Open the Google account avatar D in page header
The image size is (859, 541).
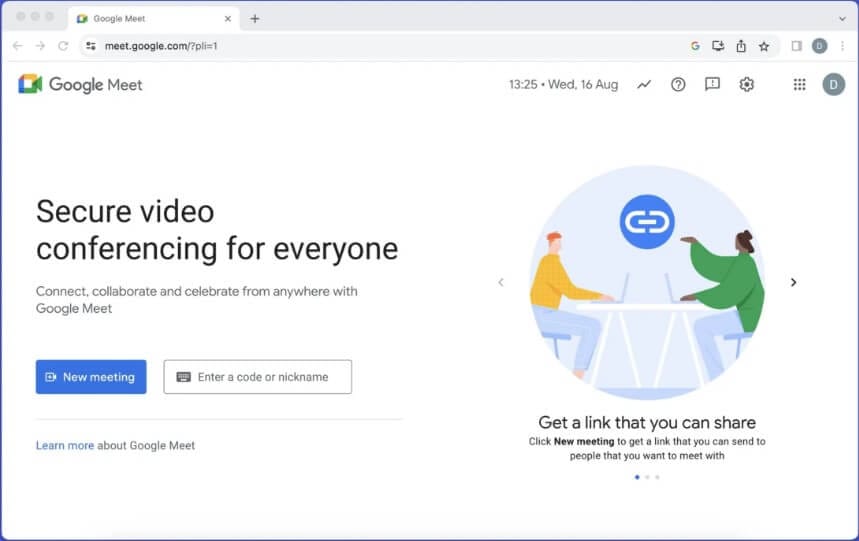[833, 84]
